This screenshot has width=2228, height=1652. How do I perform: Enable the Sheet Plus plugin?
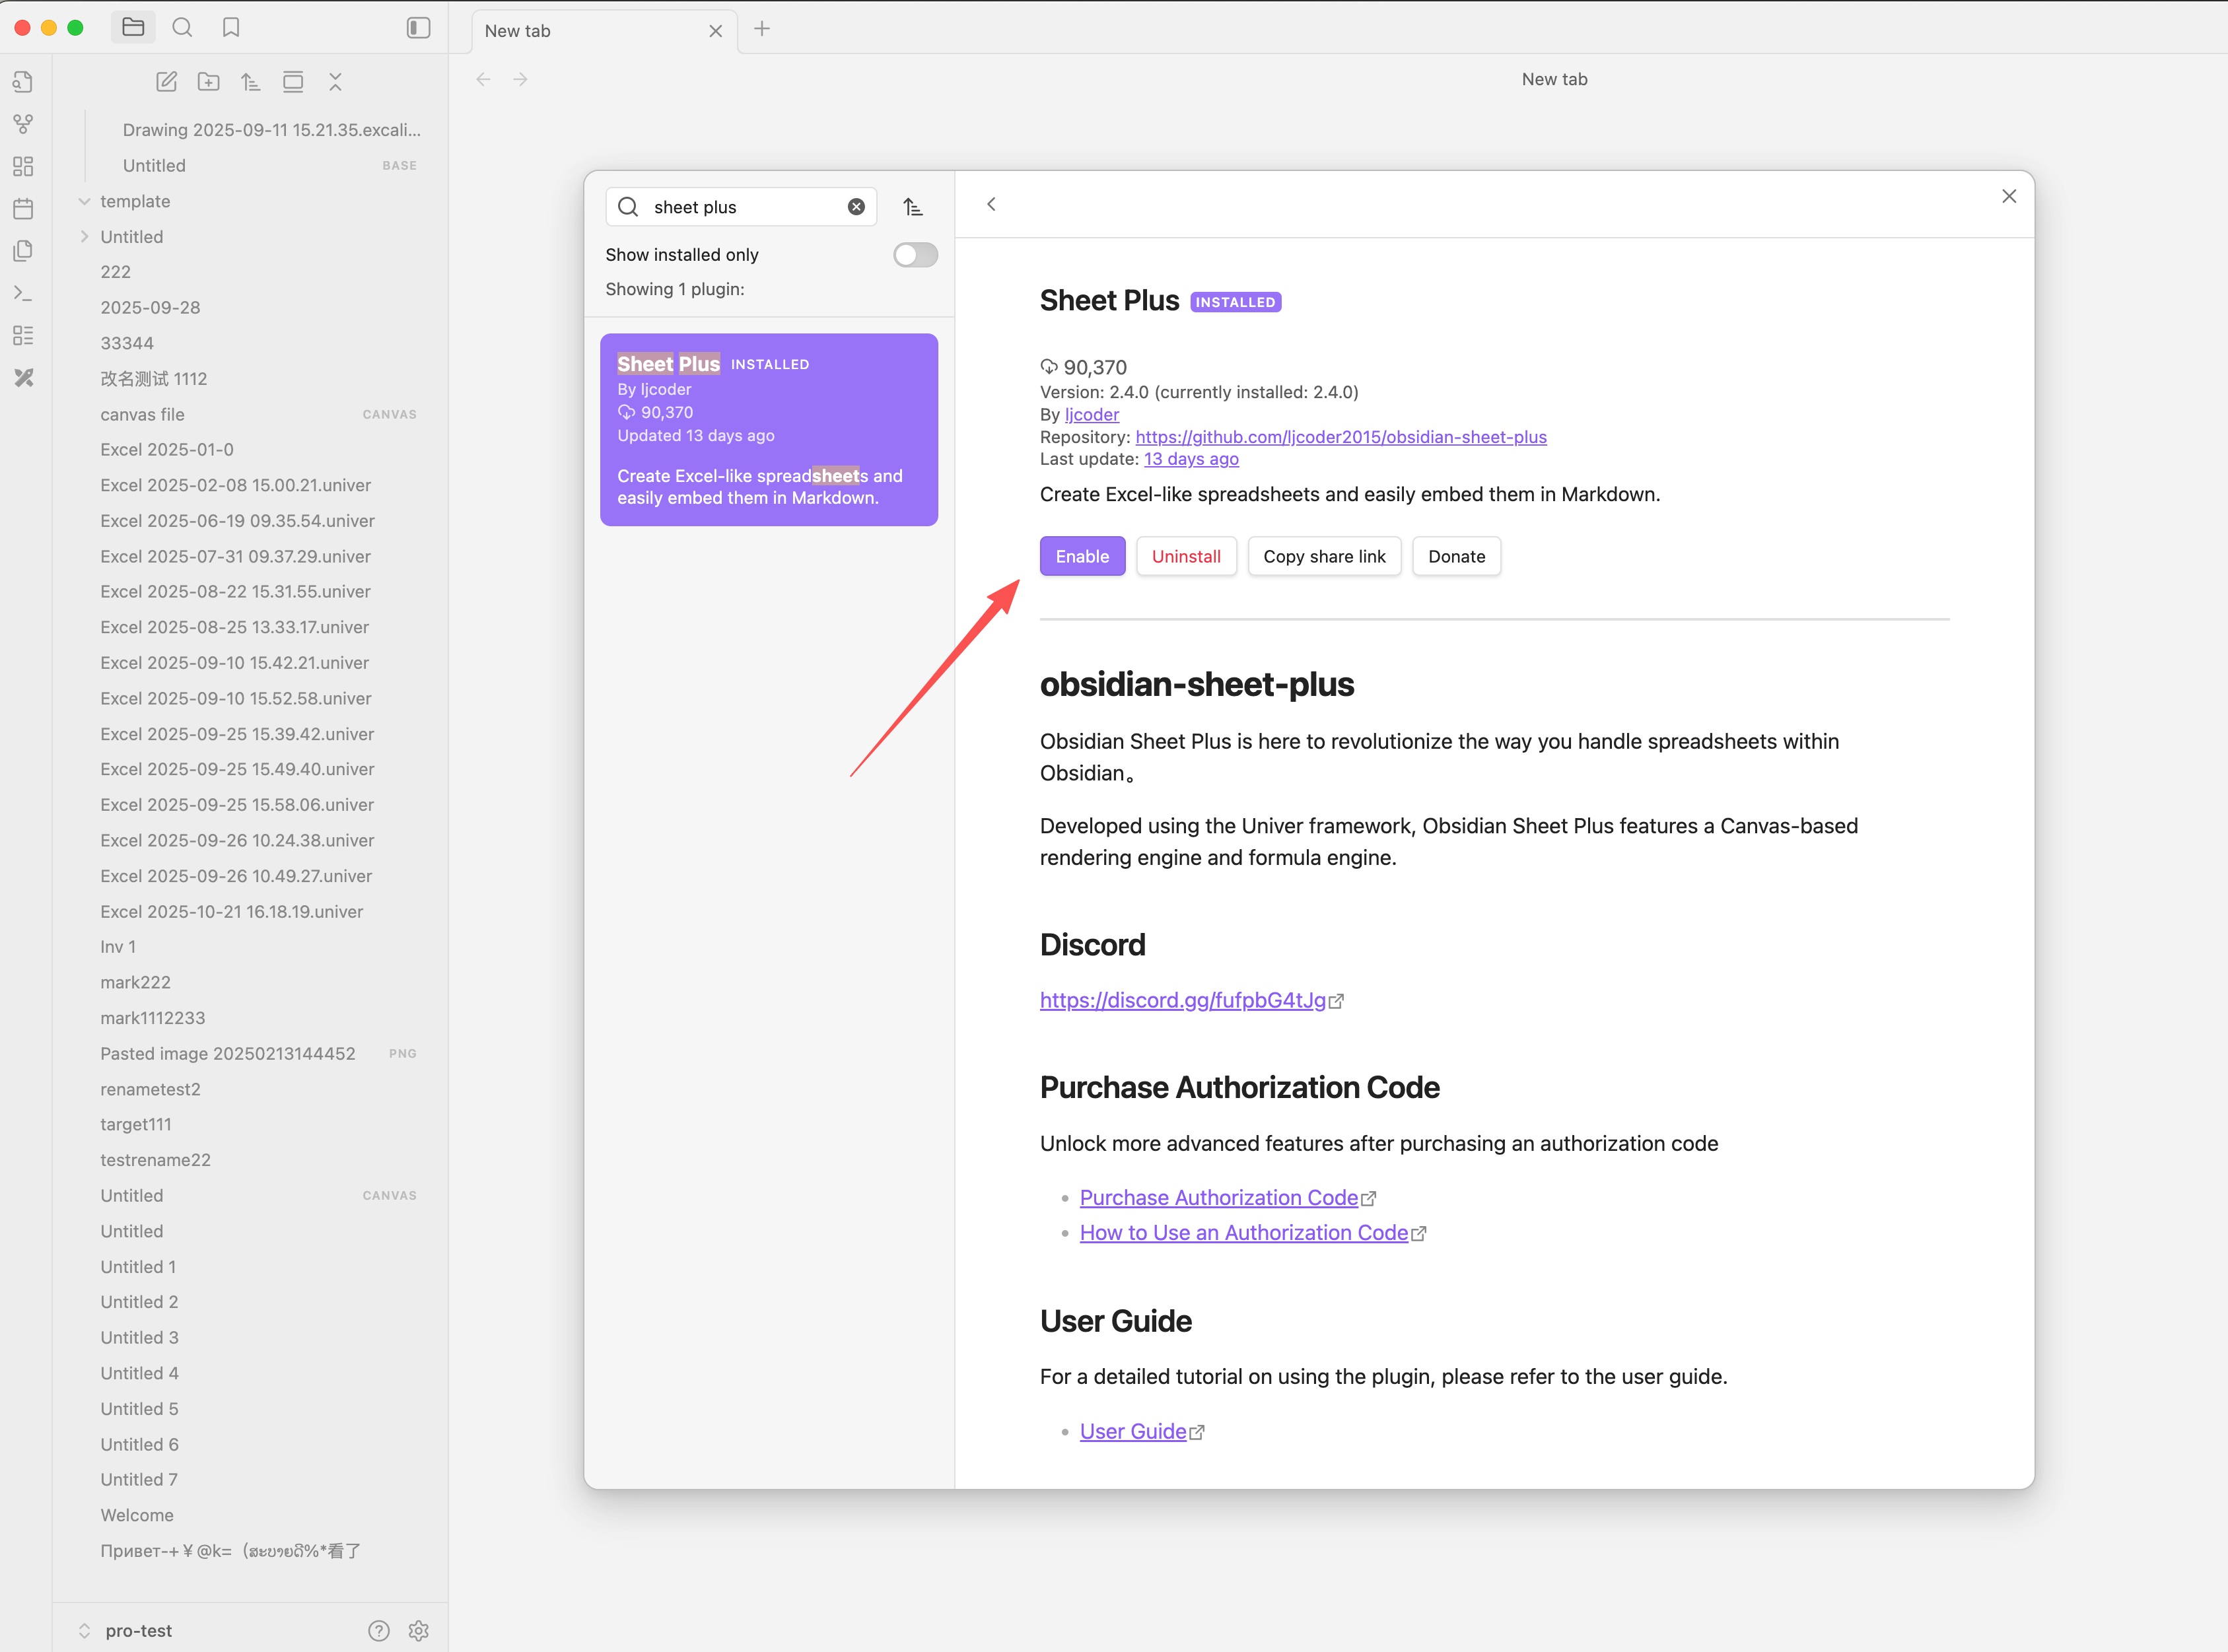[x=1082, y=556]
